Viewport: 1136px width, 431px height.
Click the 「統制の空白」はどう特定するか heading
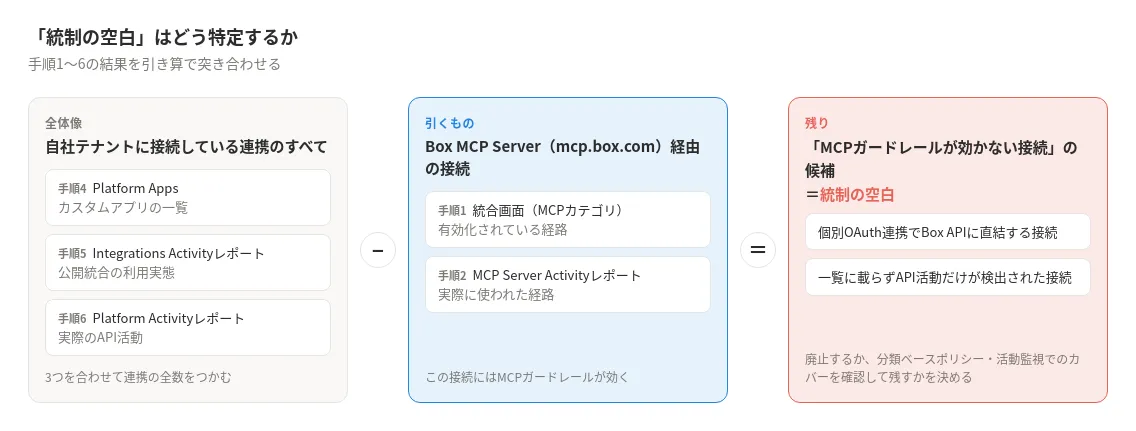tap(164, 37)
